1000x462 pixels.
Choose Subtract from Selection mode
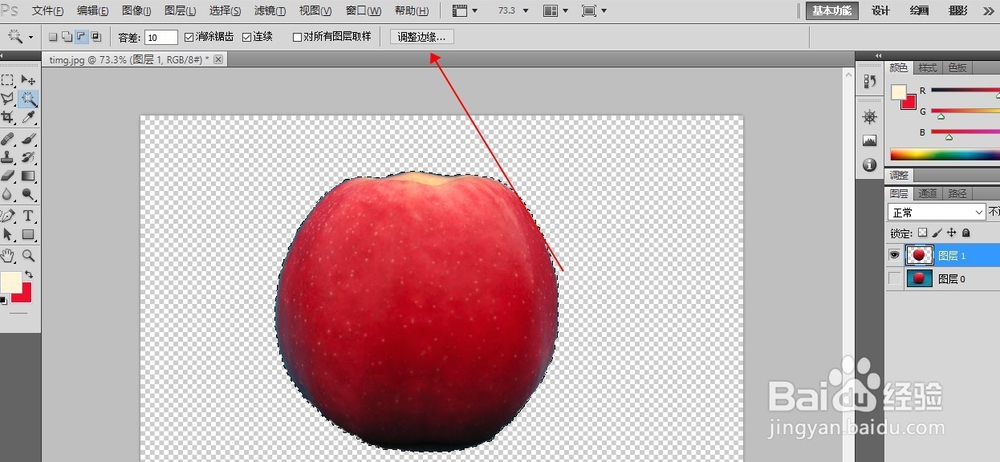[x=82, y=37]
